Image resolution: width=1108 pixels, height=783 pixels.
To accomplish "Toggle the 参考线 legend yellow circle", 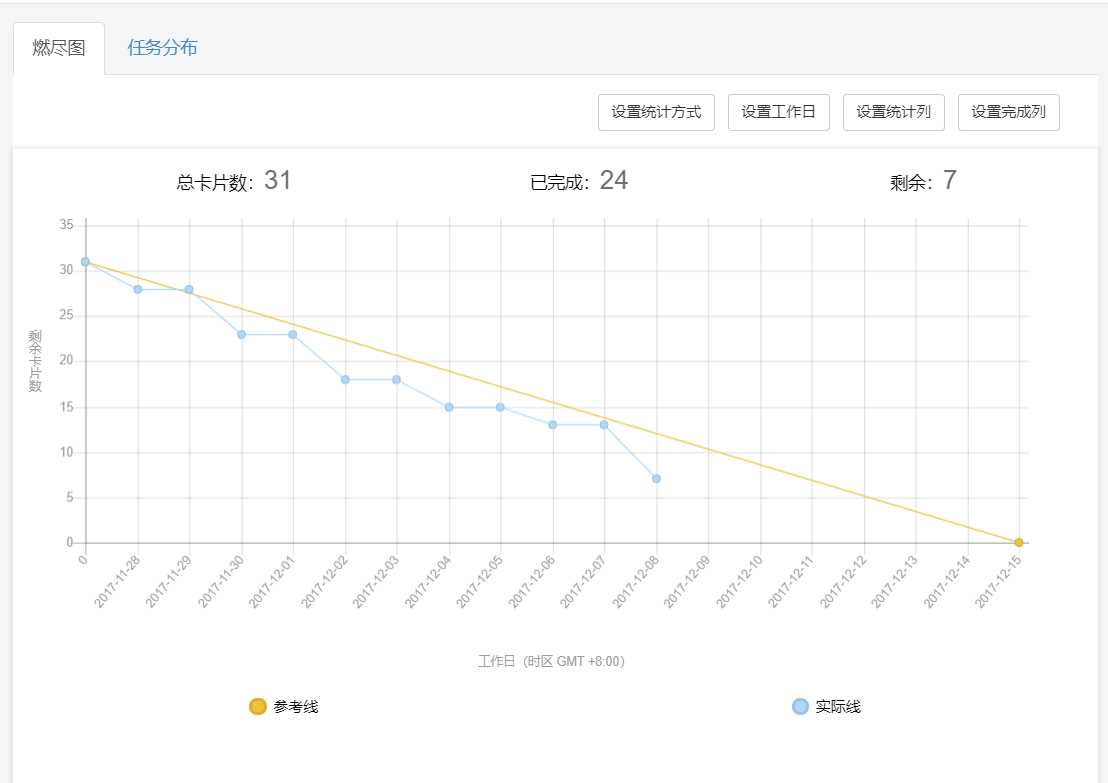I will 258,706.
